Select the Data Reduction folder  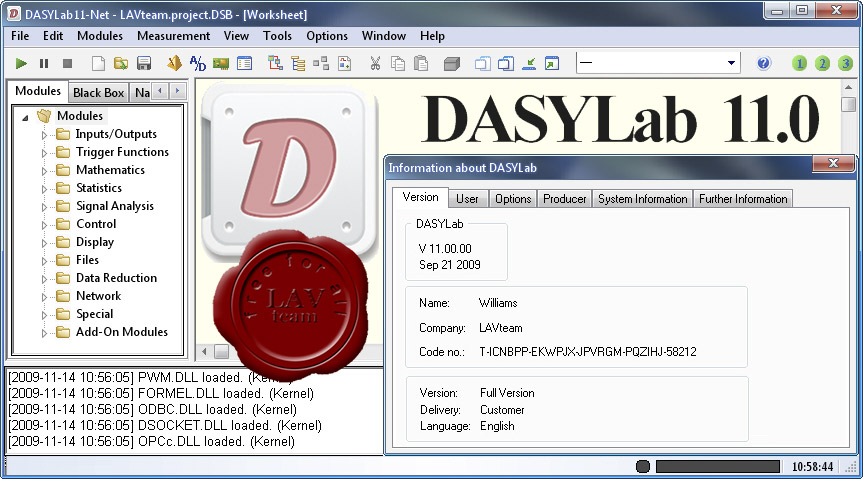(x=116, y=278)
